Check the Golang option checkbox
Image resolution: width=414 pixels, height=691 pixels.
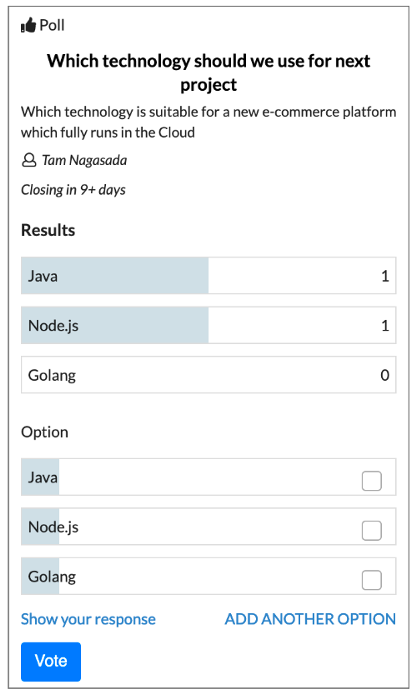[x=372, y=580]
